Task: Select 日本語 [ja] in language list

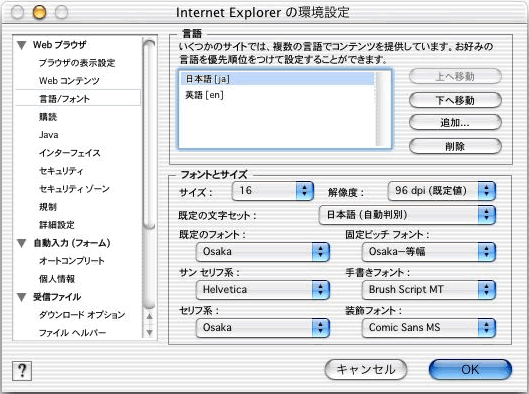Action: 277,79
